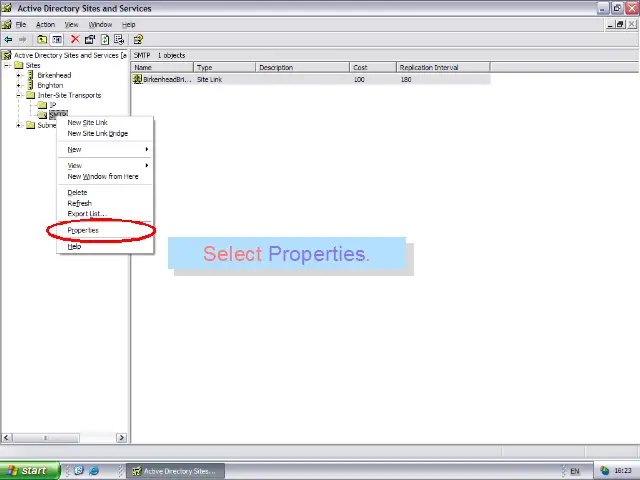The width and height of the screenshot is (640, 480).
Task: Click the Subnets folder icon
Action: 31,125
